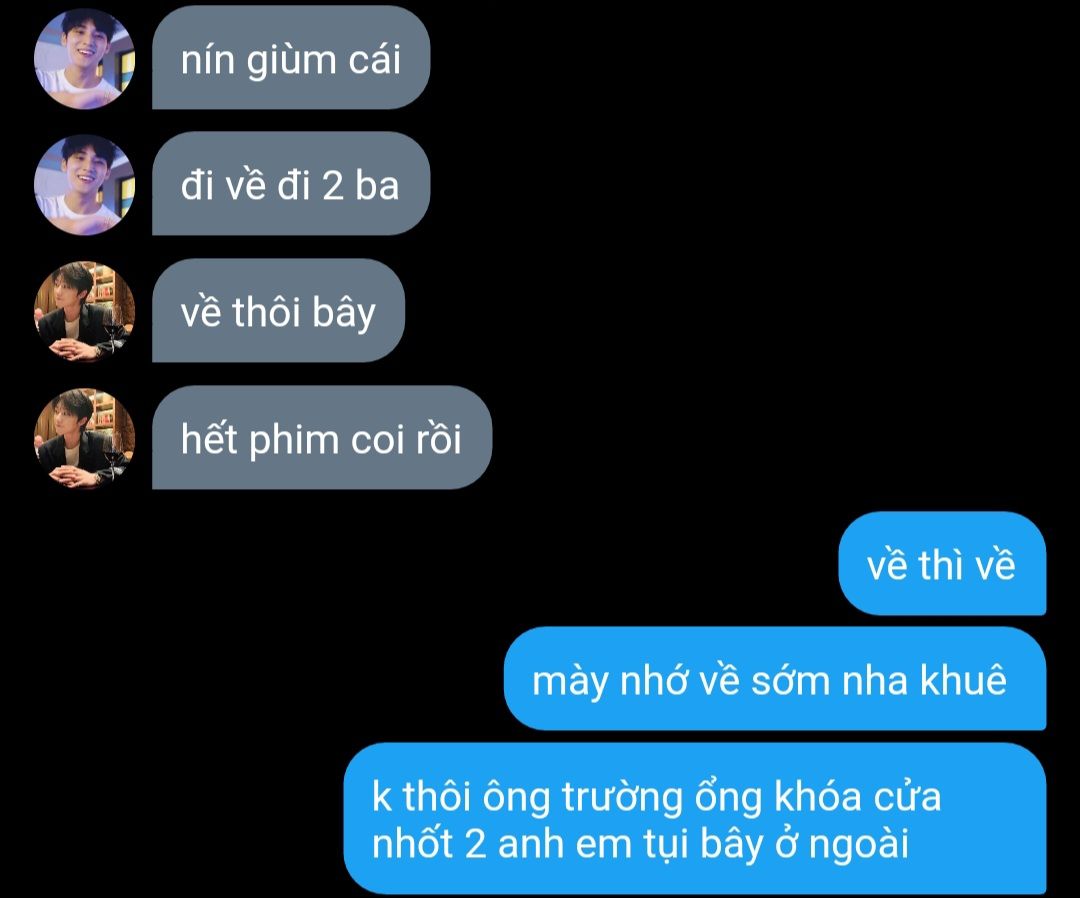Tap the word "ba" in second gray bubble

click(377, 186)
